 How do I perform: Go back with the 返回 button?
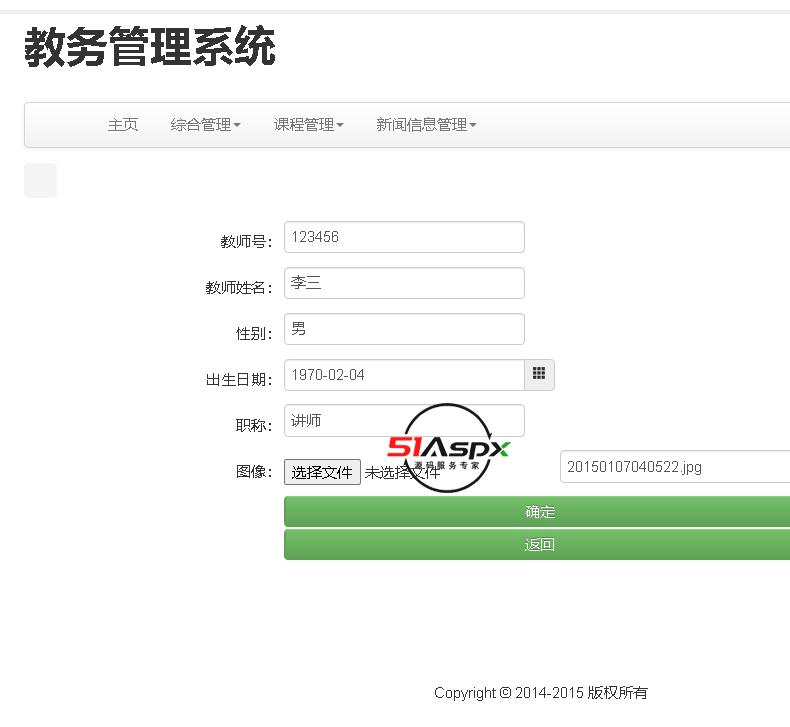pyautogui.click(x=537, y=544)
